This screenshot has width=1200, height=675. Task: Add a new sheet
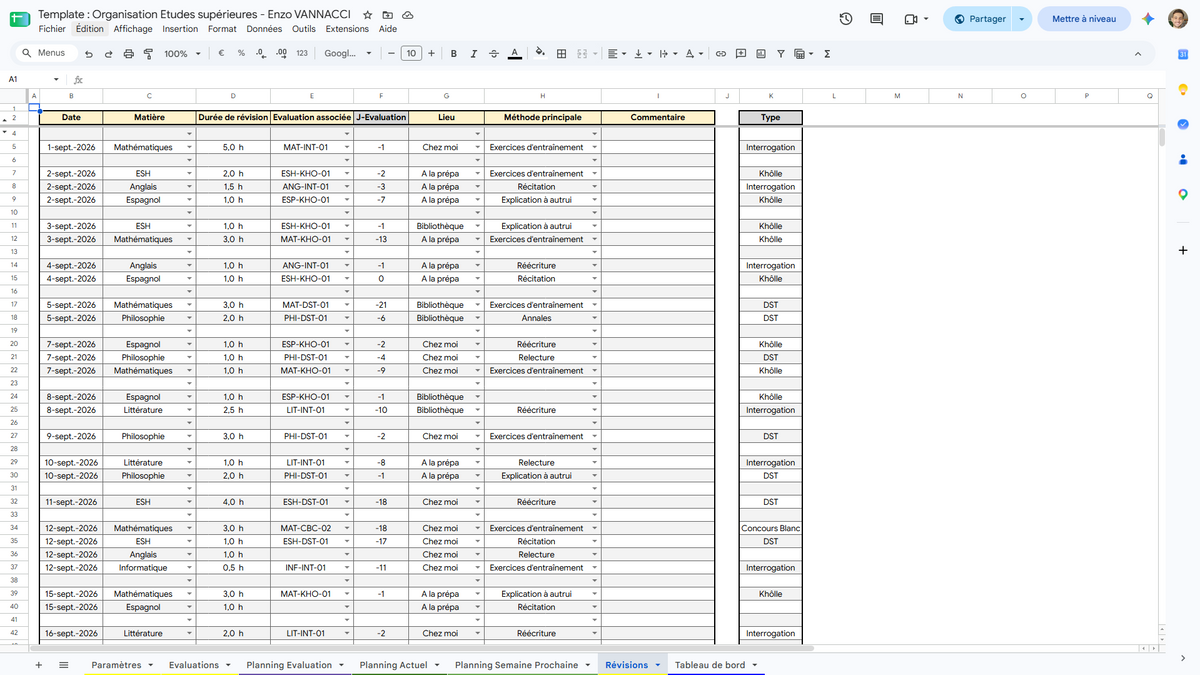coord(38,665)
